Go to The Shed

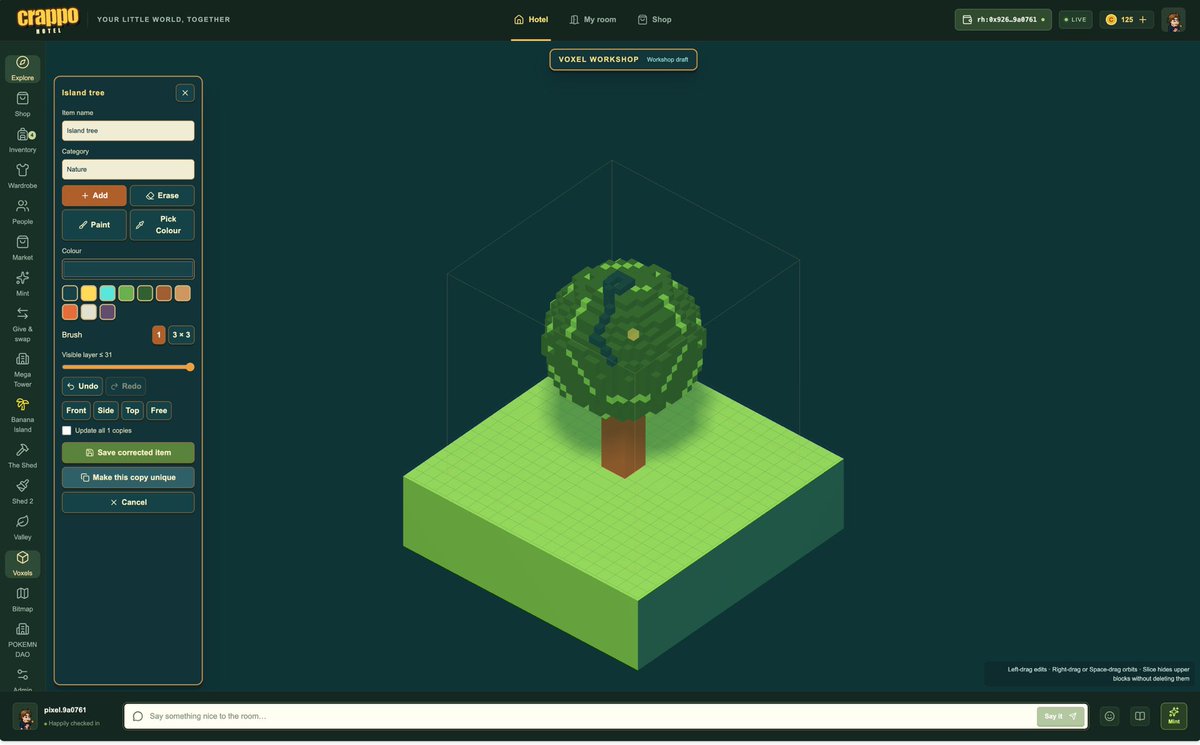(x=22, y=456)
